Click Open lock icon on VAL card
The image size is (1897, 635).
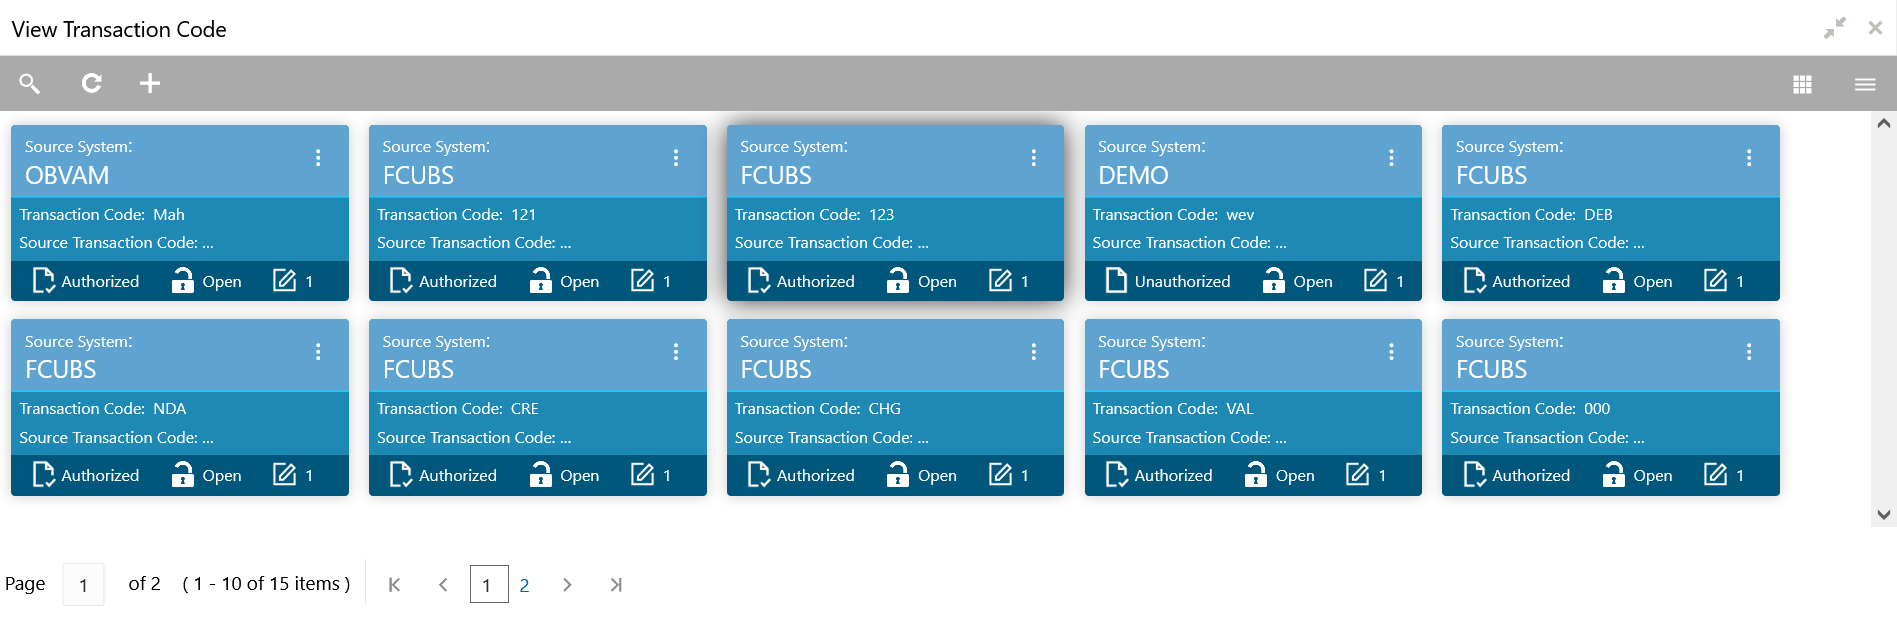(1255, 475)
